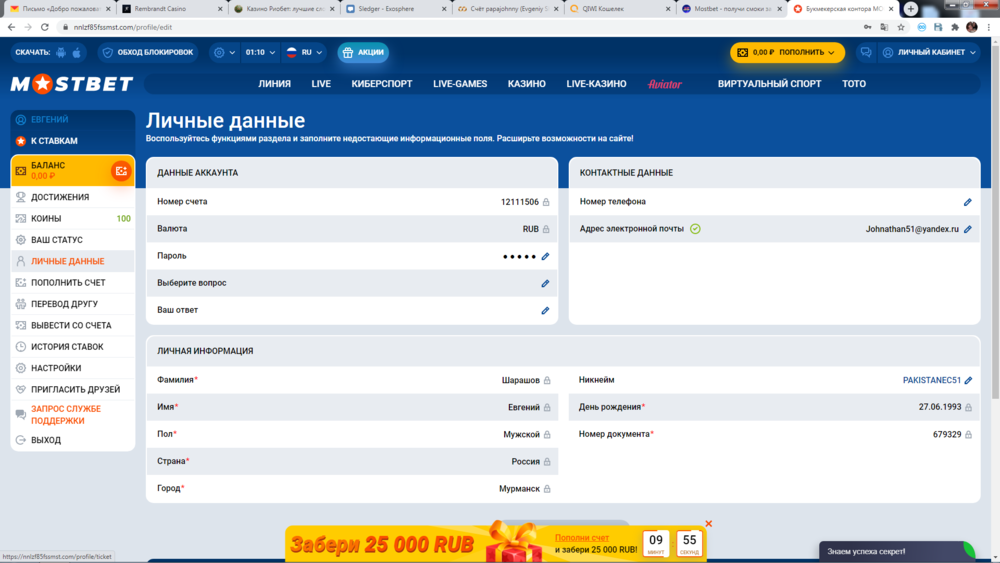Click the Евгений username in sidebar
Screen dimensions: 1000x563
(x=50, y=119)
